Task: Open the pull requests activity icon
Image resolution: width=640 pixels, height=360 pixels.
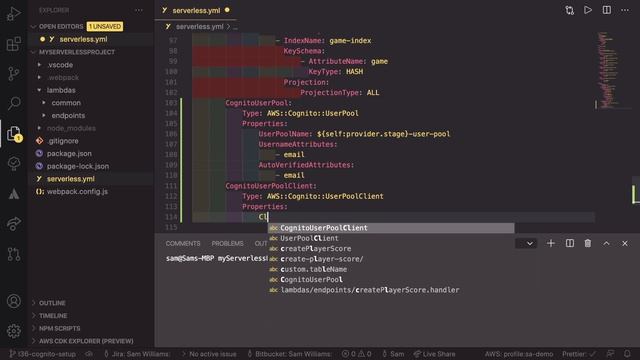Action: click(14, 254)
